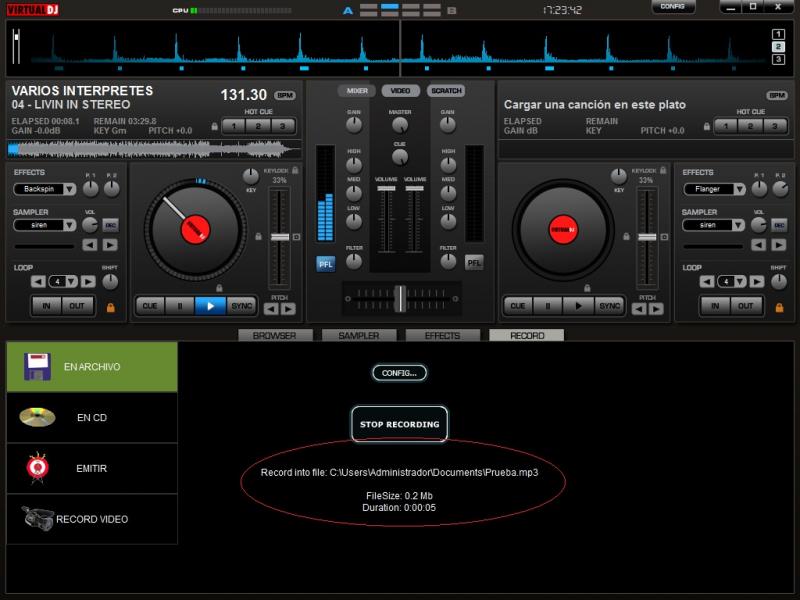Click the left channel volume fader

pyautogui.click(x=386, y=188)
